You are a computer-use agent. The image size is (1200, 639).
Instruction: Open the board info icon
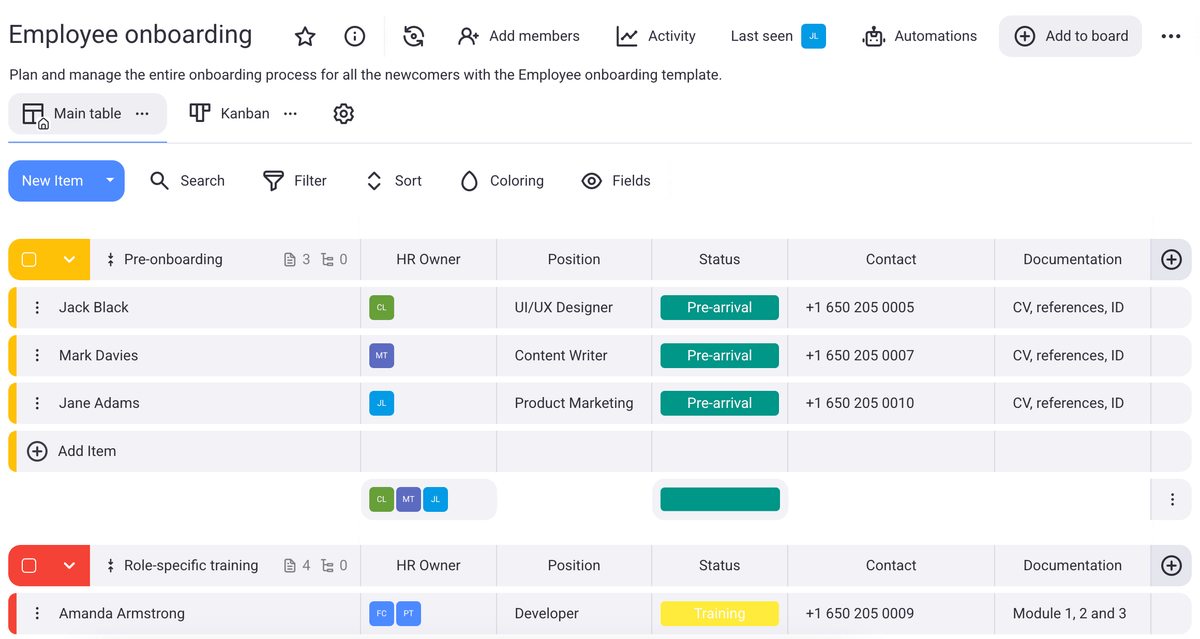354,37
